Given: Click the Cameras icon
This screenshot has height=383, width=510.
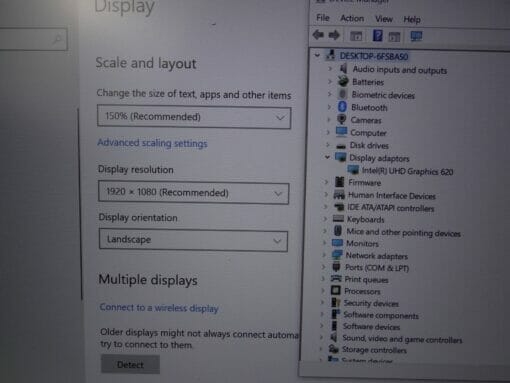Looking at the screenshot, I should tap(341, 119).
